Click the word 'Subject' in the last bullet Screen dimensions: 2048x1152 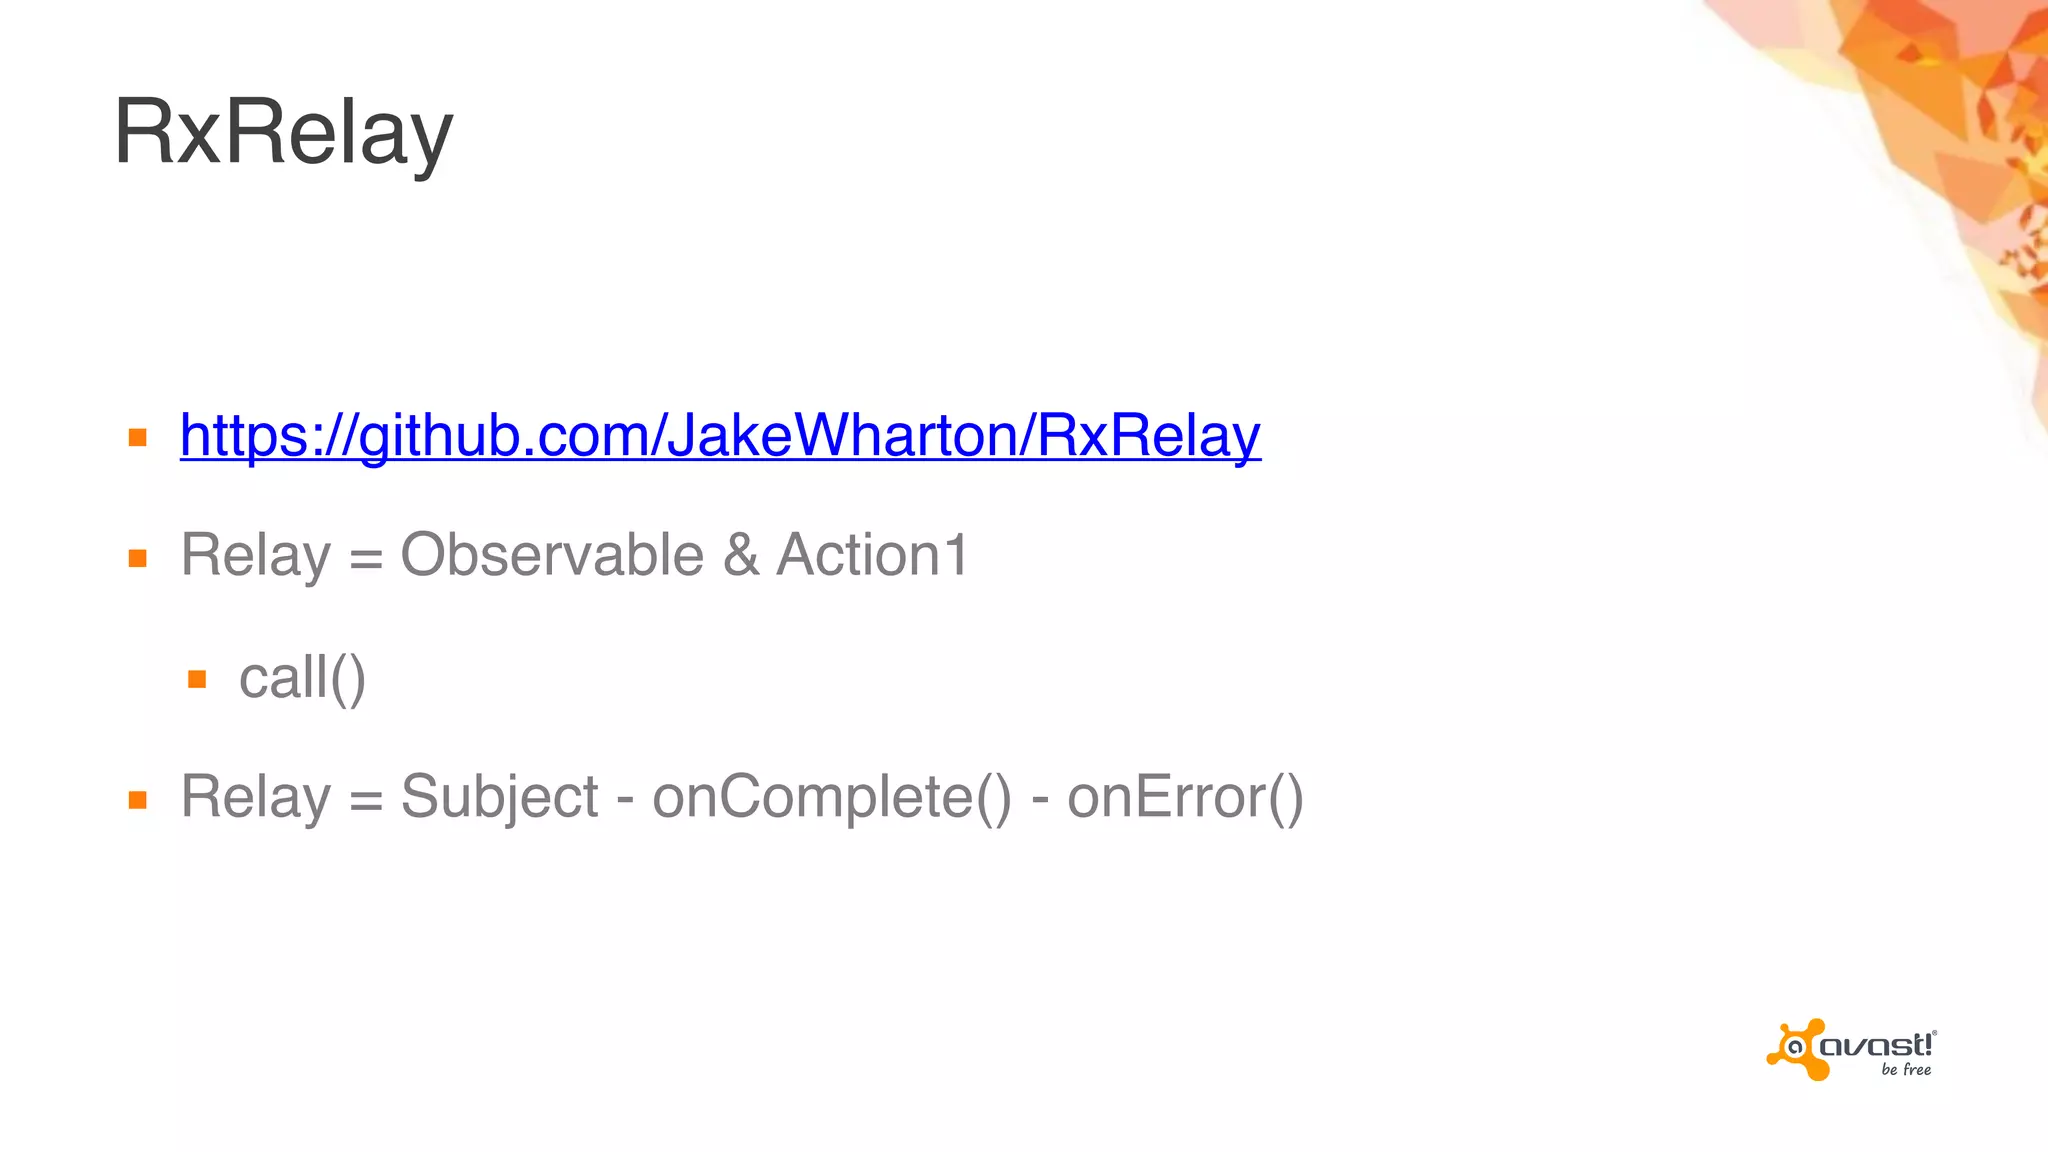tap(499, 797)
